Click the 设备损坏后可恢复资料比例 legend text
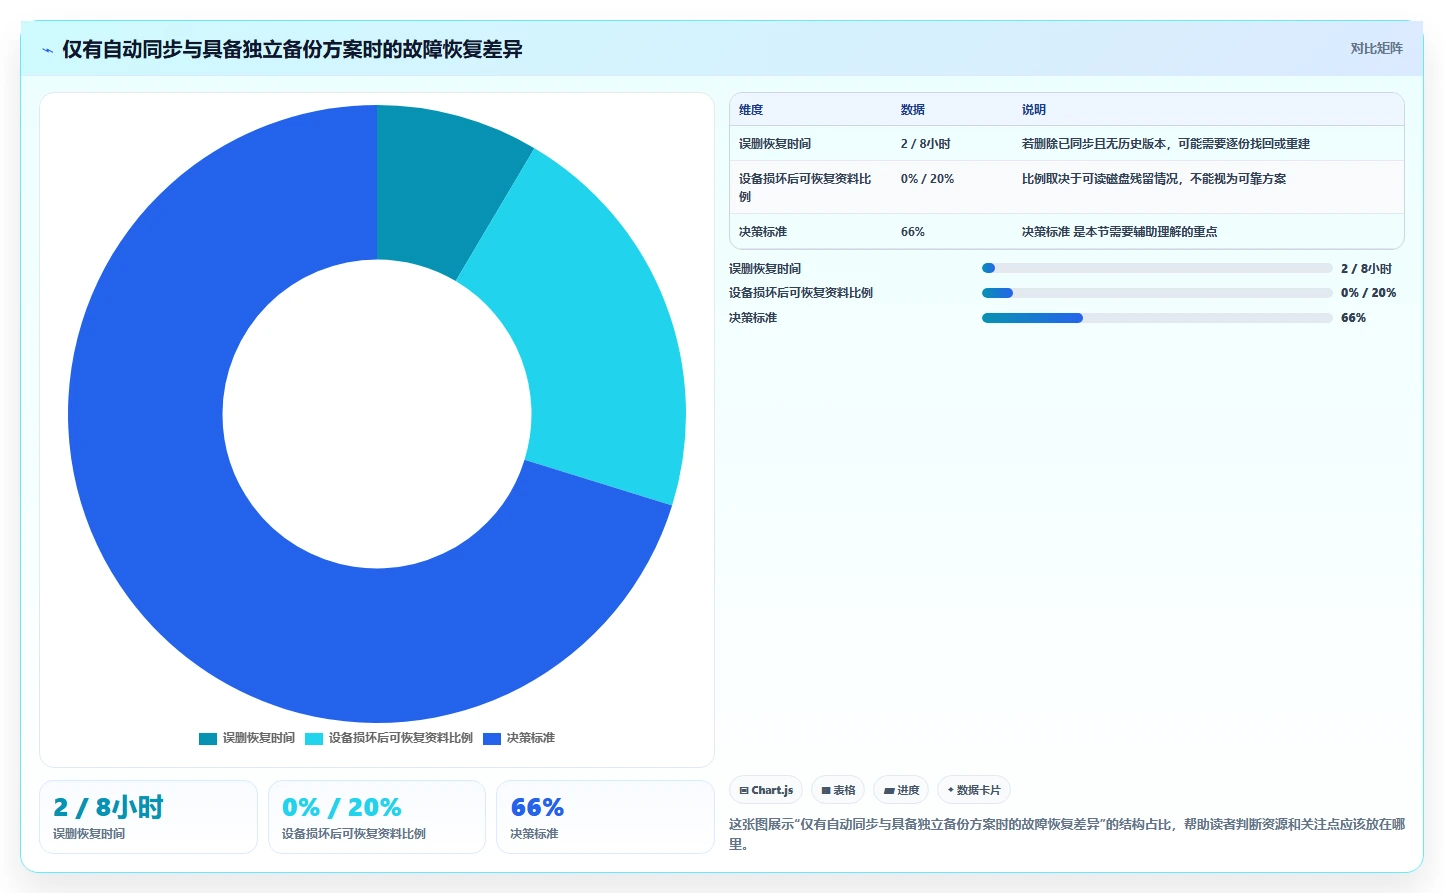This screenshot has height=893, width=1444. (401, 738)
